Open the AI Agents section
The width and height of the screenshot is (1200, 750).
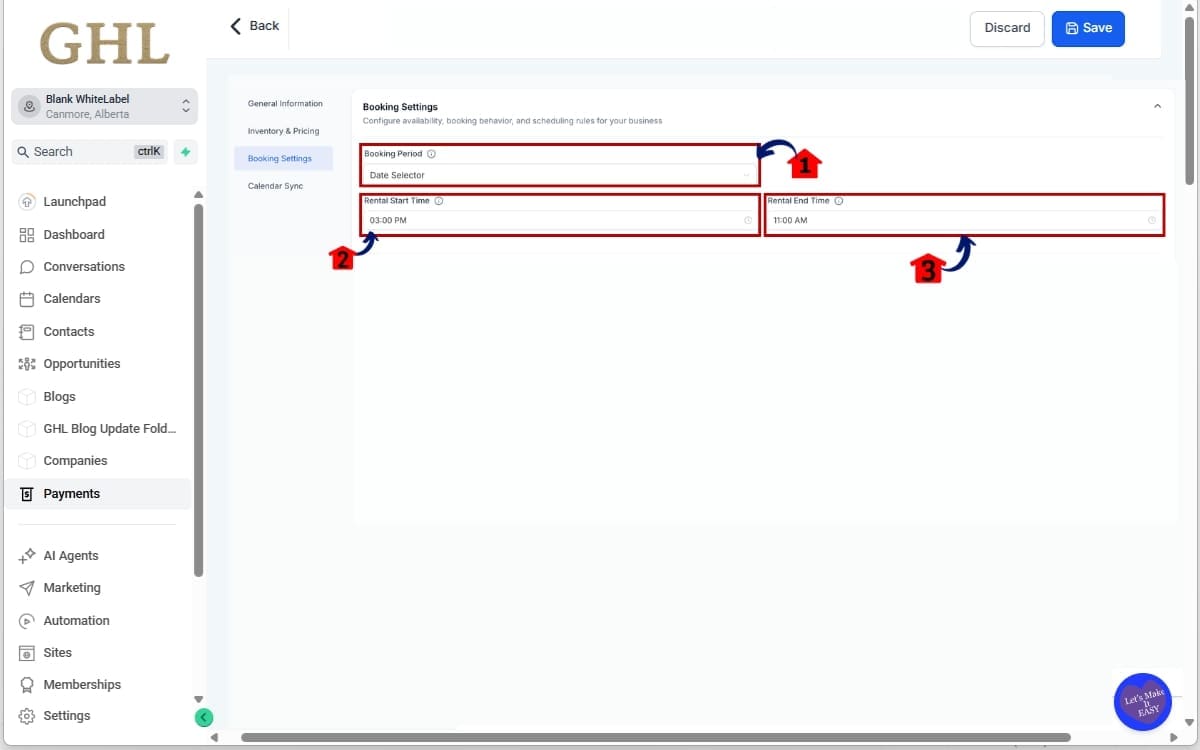pyautogui.click(x=27, y=555)
